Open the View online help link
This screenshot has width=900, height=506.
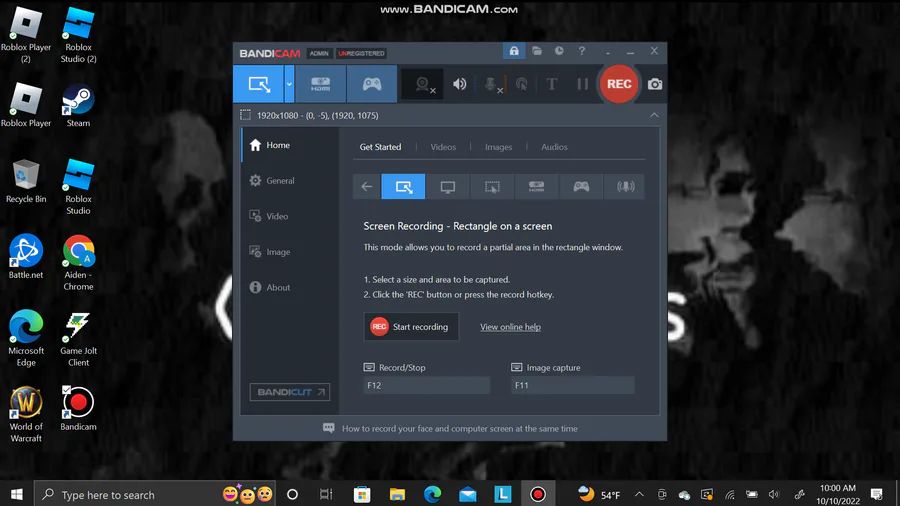coord(510,327)
